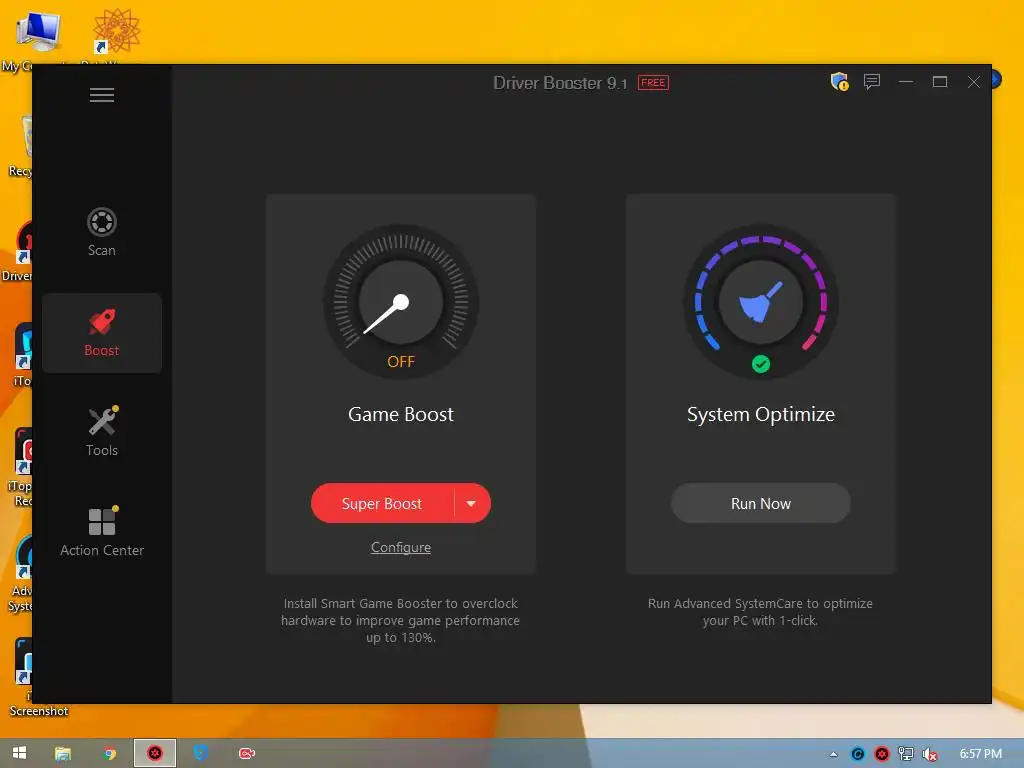
Task: Close the Driver Booster window
Action: tap(974, 82)
